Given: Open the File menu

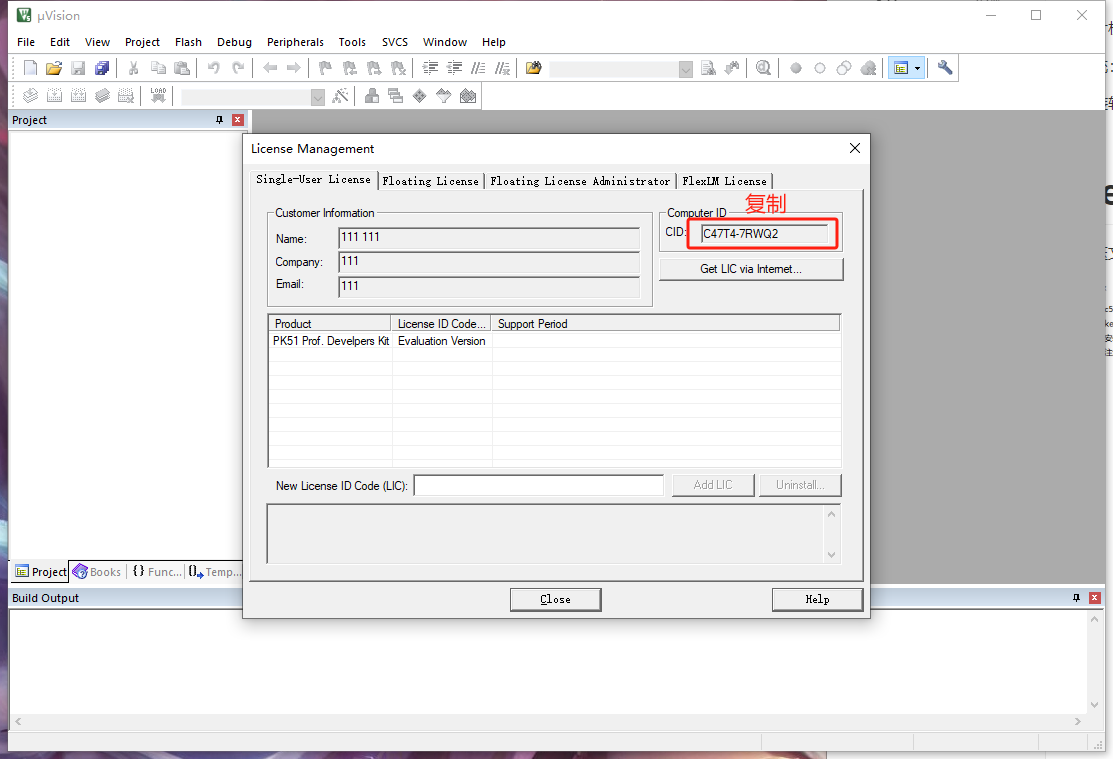Looking at the screenshot, I should [x=26, y=42].
